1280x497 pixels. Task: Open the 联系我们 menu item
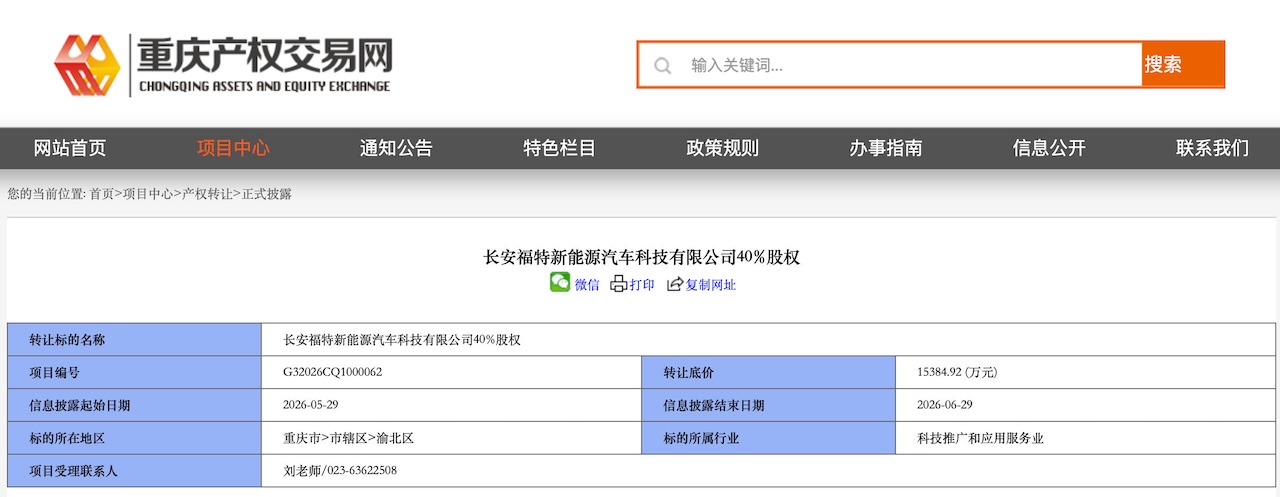tap(1212, 148)
